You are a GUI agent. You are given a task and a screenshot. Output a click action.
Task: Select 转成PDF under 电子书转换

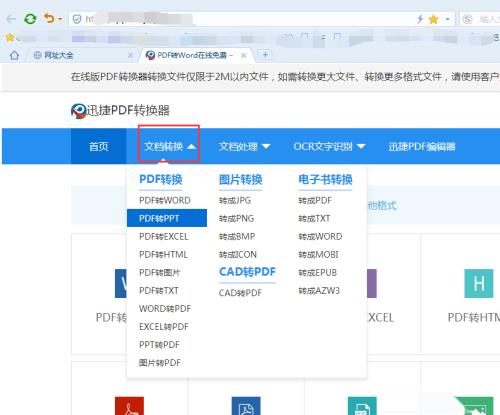tap(315, 200)
